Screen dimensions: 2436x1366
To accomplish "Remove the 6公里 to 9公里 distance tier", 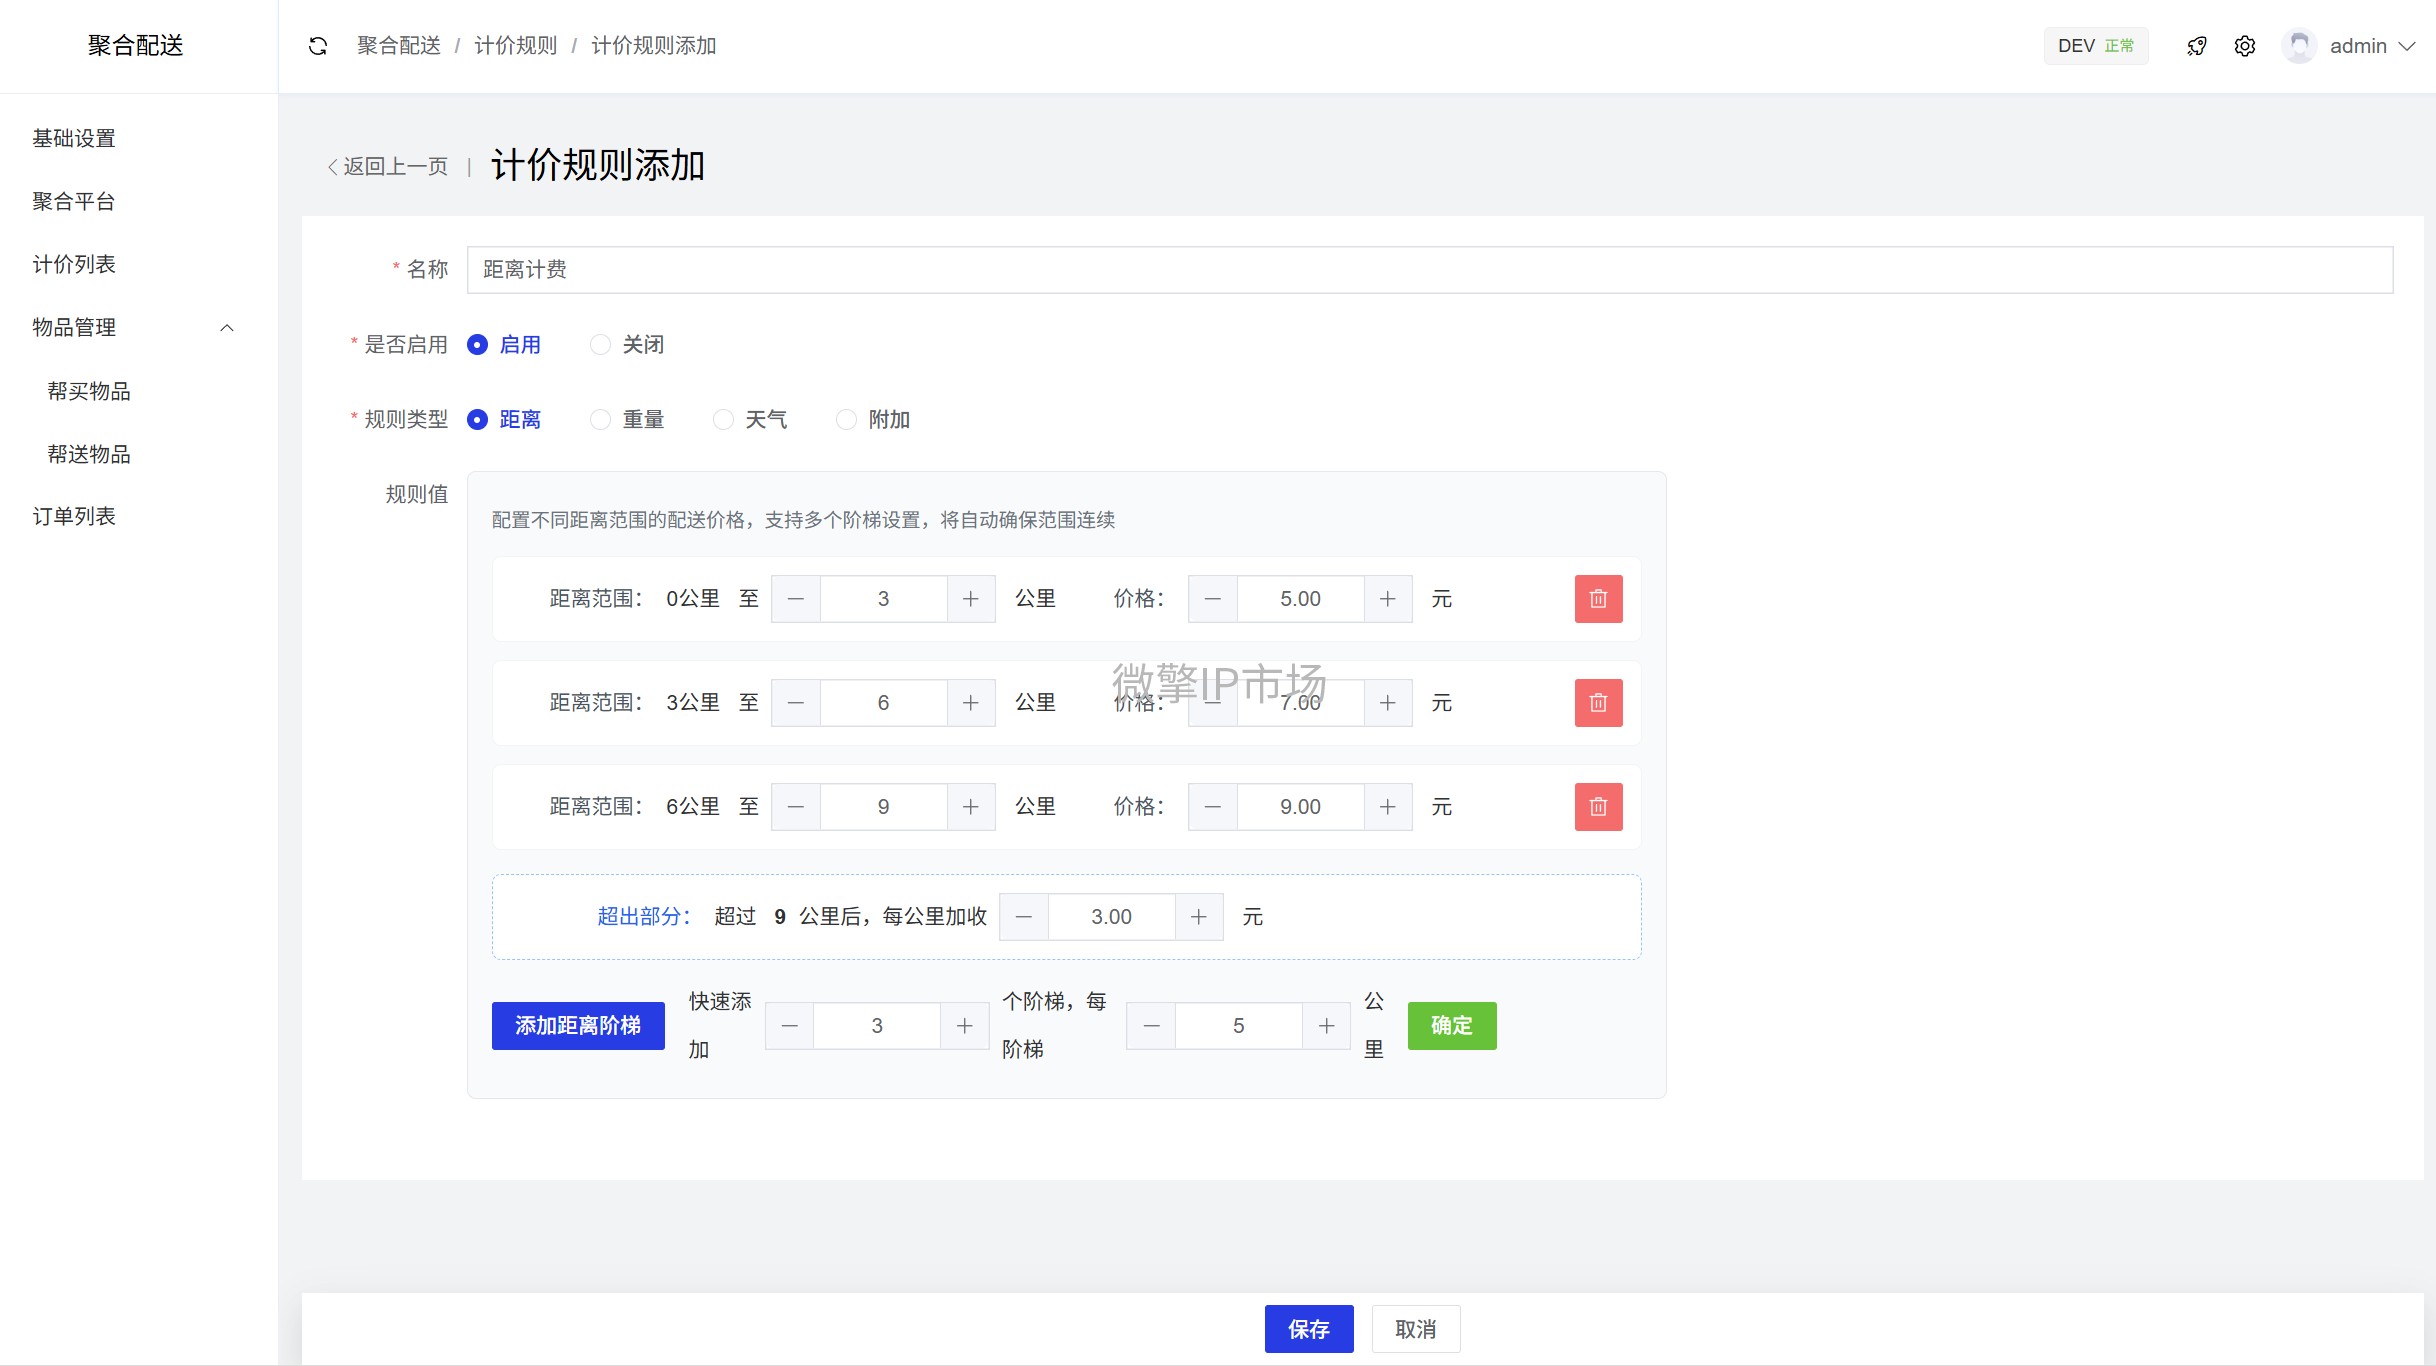I will 1598,807.
